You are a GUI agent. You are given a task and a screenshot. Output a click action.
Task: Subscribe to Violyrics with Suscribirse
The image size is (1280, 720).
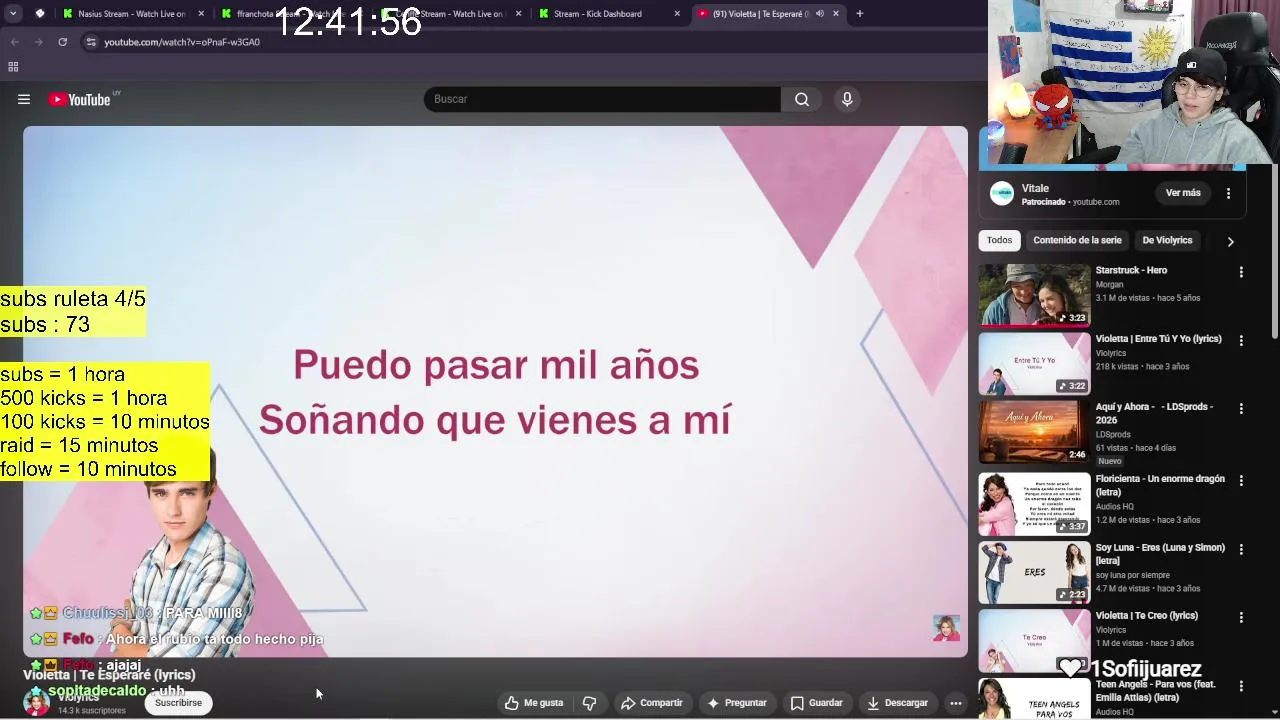click(x=178, y=703)
